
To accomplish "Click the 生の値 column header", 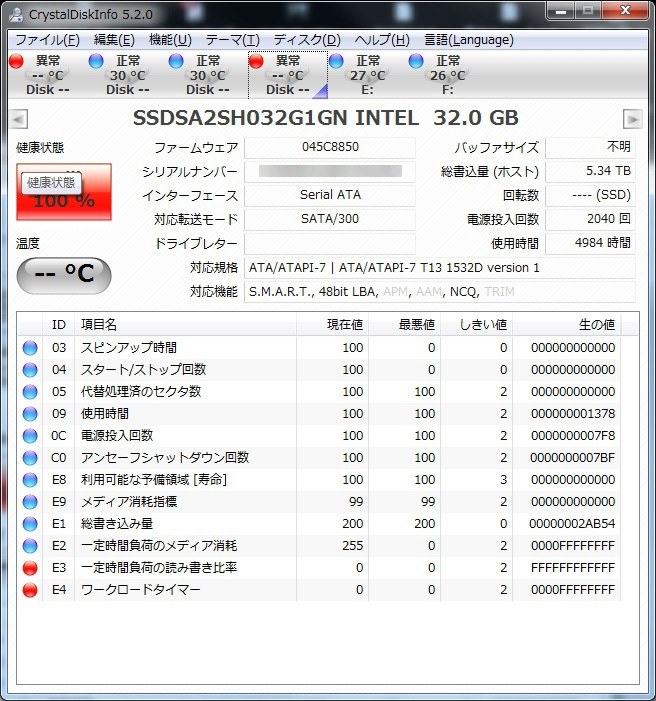I will click(x=566, y=325).
